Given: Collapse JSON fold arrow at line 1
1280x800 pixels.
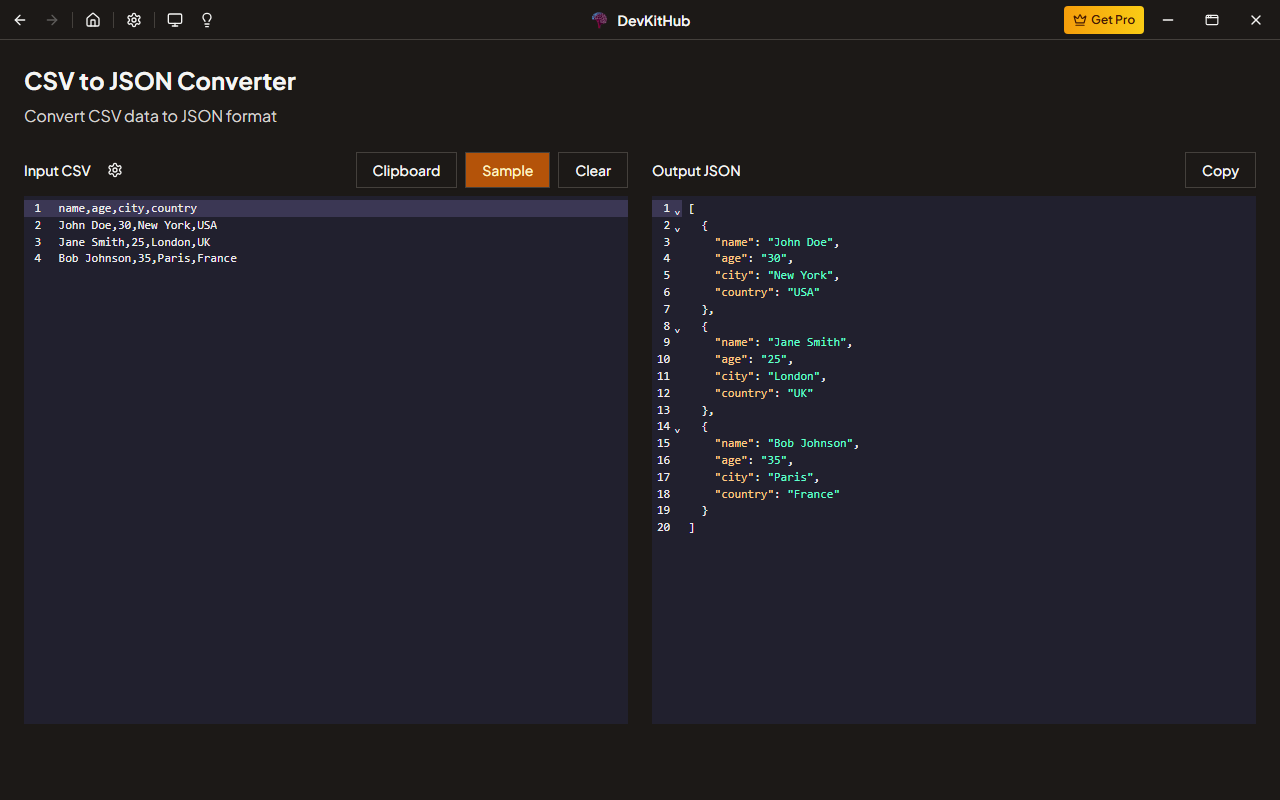Looking at the screenshot, I should click(x=677, y=211).
